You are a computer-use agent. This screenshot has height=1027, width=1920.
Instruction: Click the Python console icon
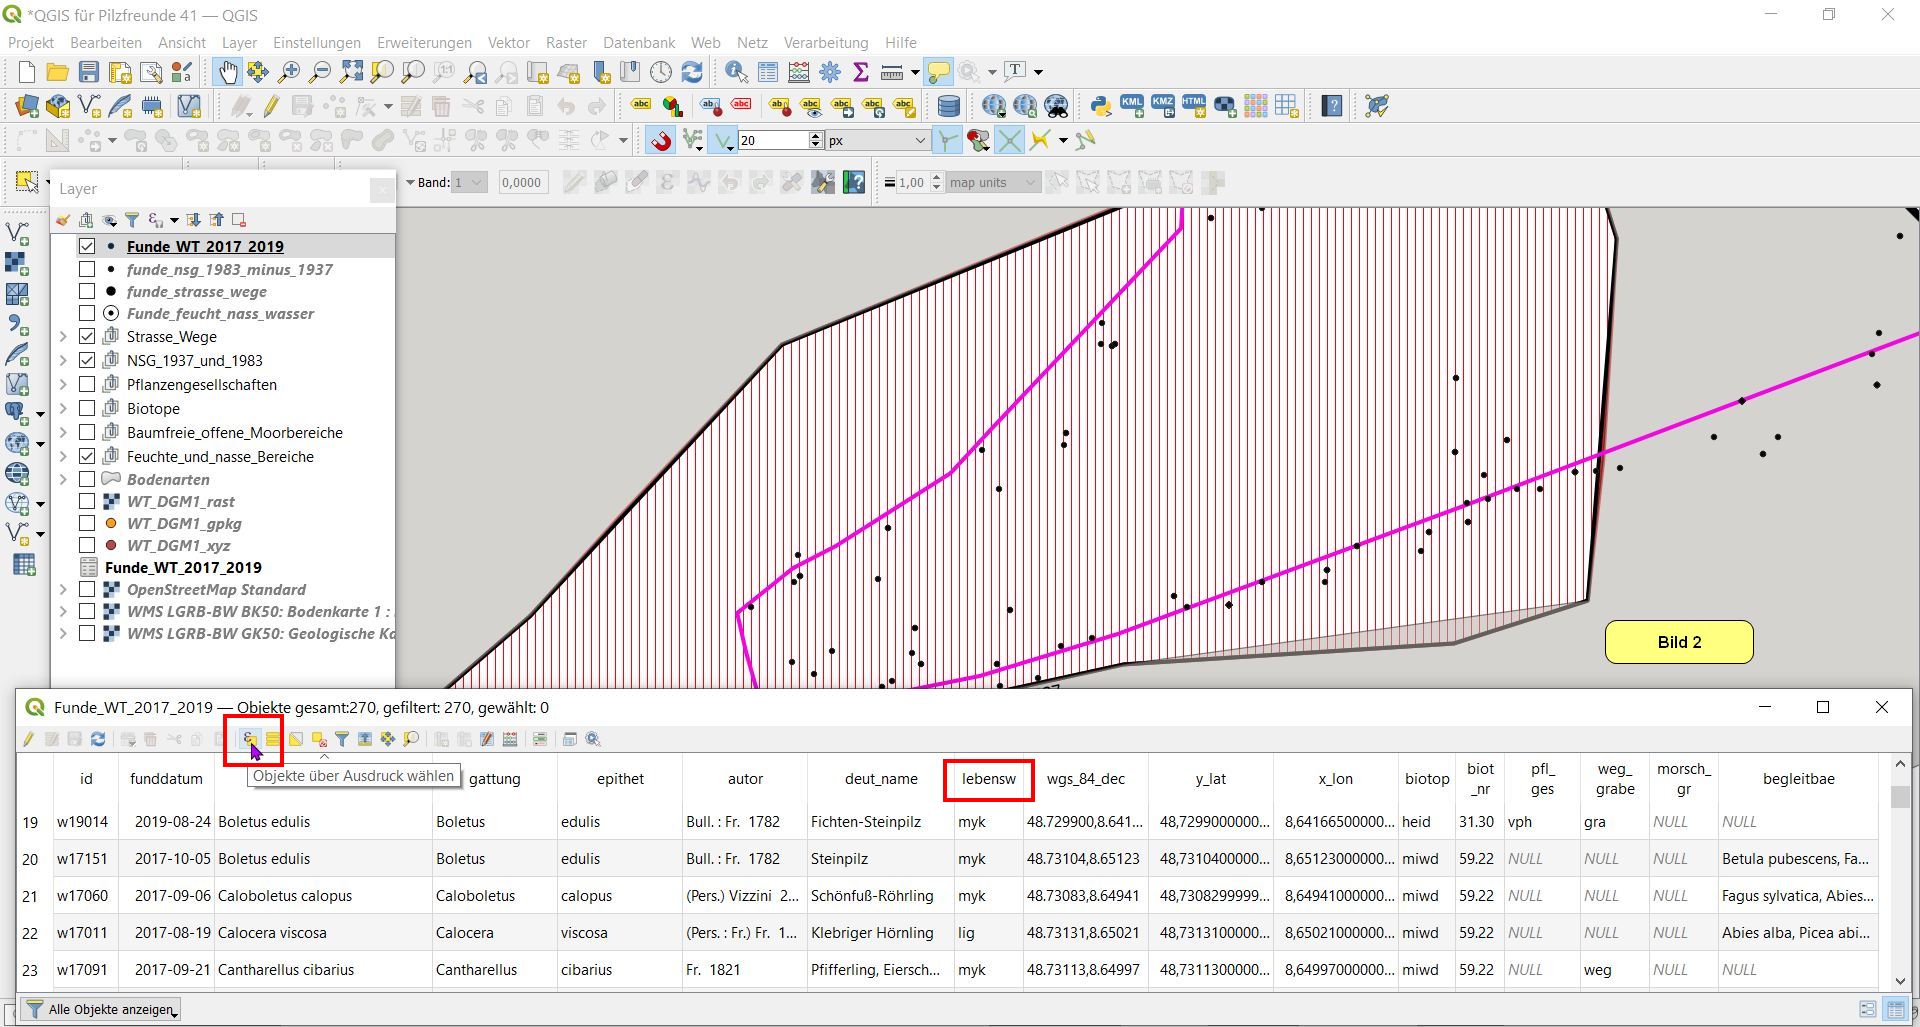point(1100,106)
